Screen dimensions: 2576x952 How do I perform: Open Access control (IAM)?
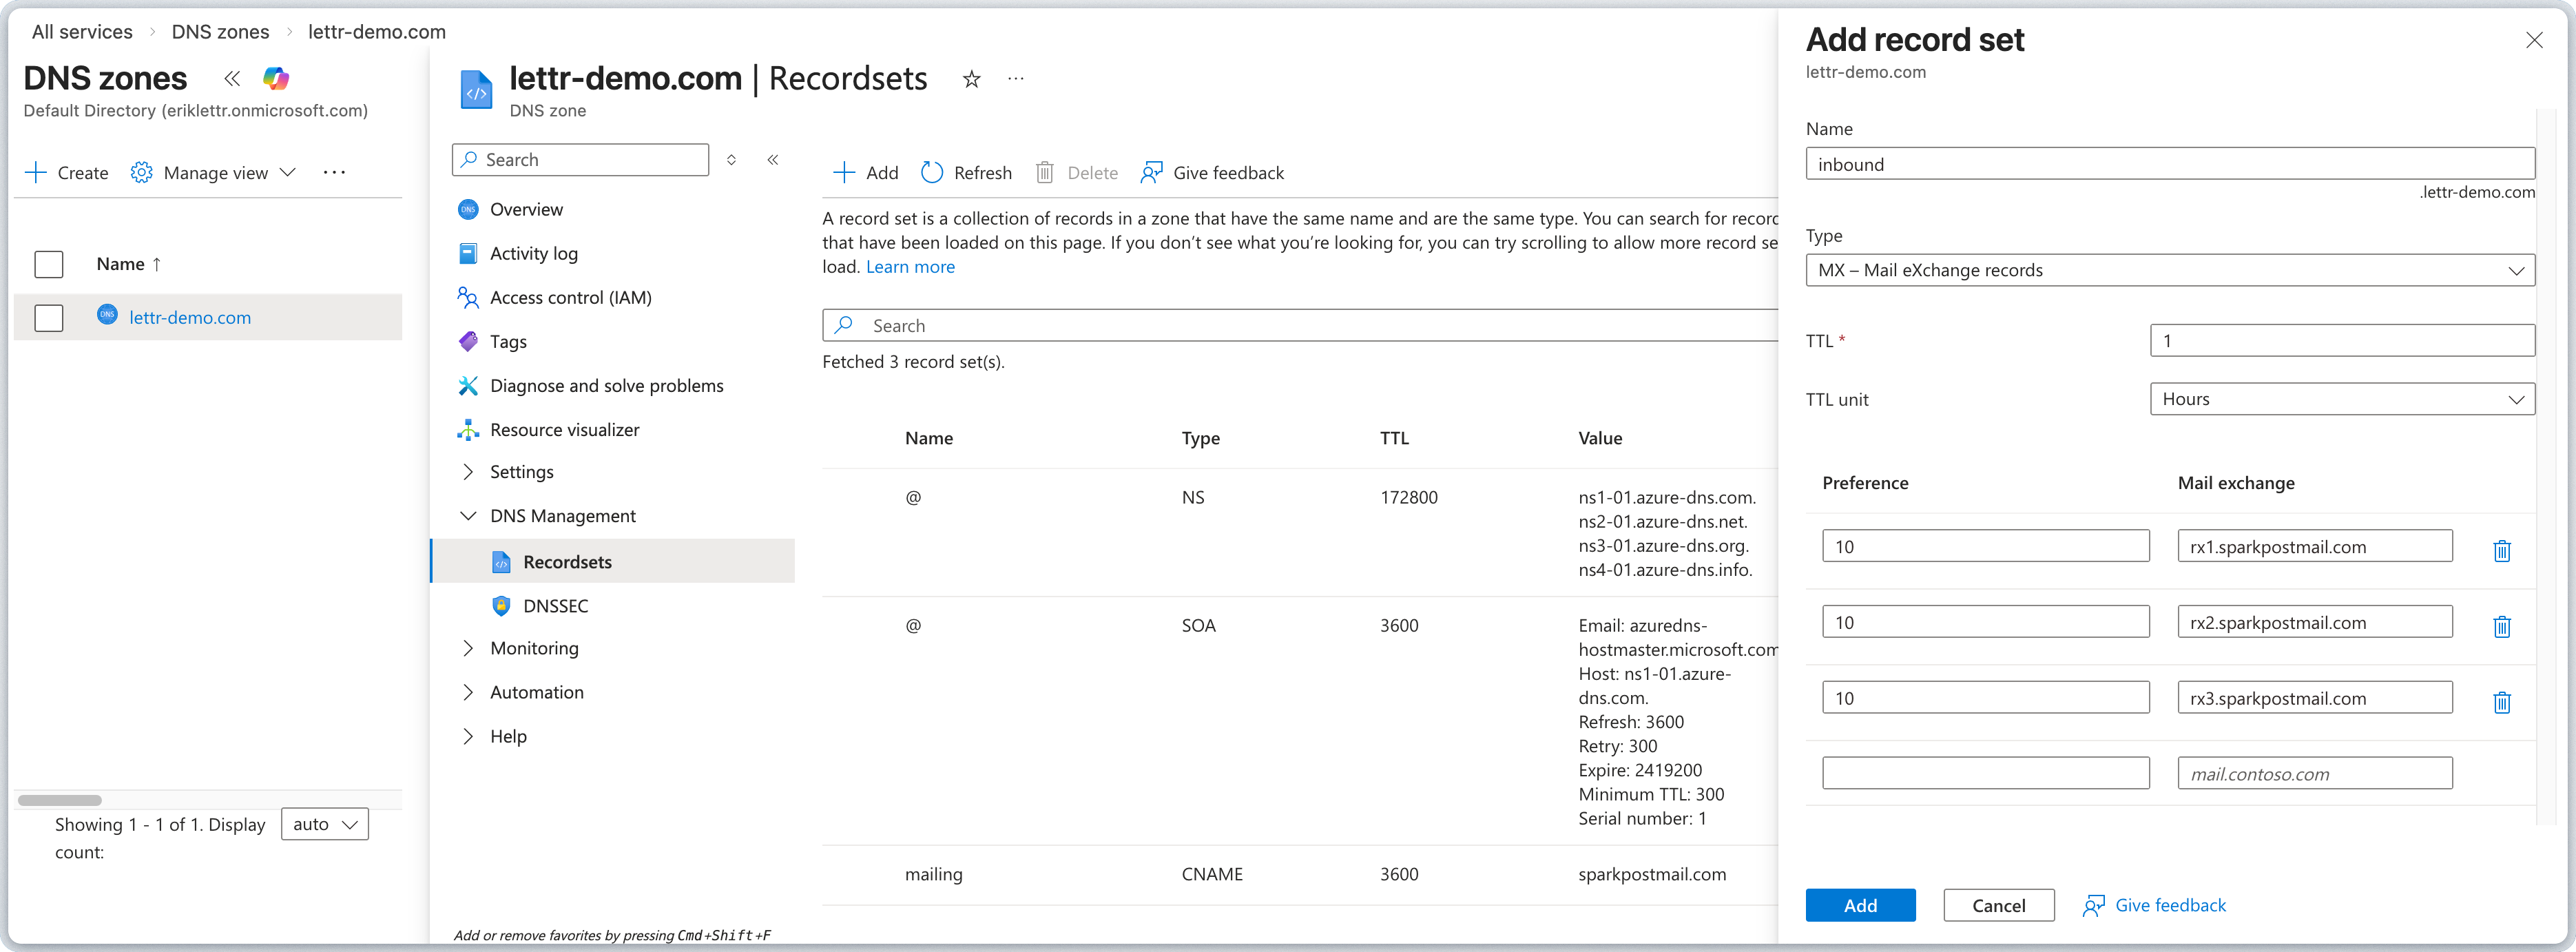(570, 297)
